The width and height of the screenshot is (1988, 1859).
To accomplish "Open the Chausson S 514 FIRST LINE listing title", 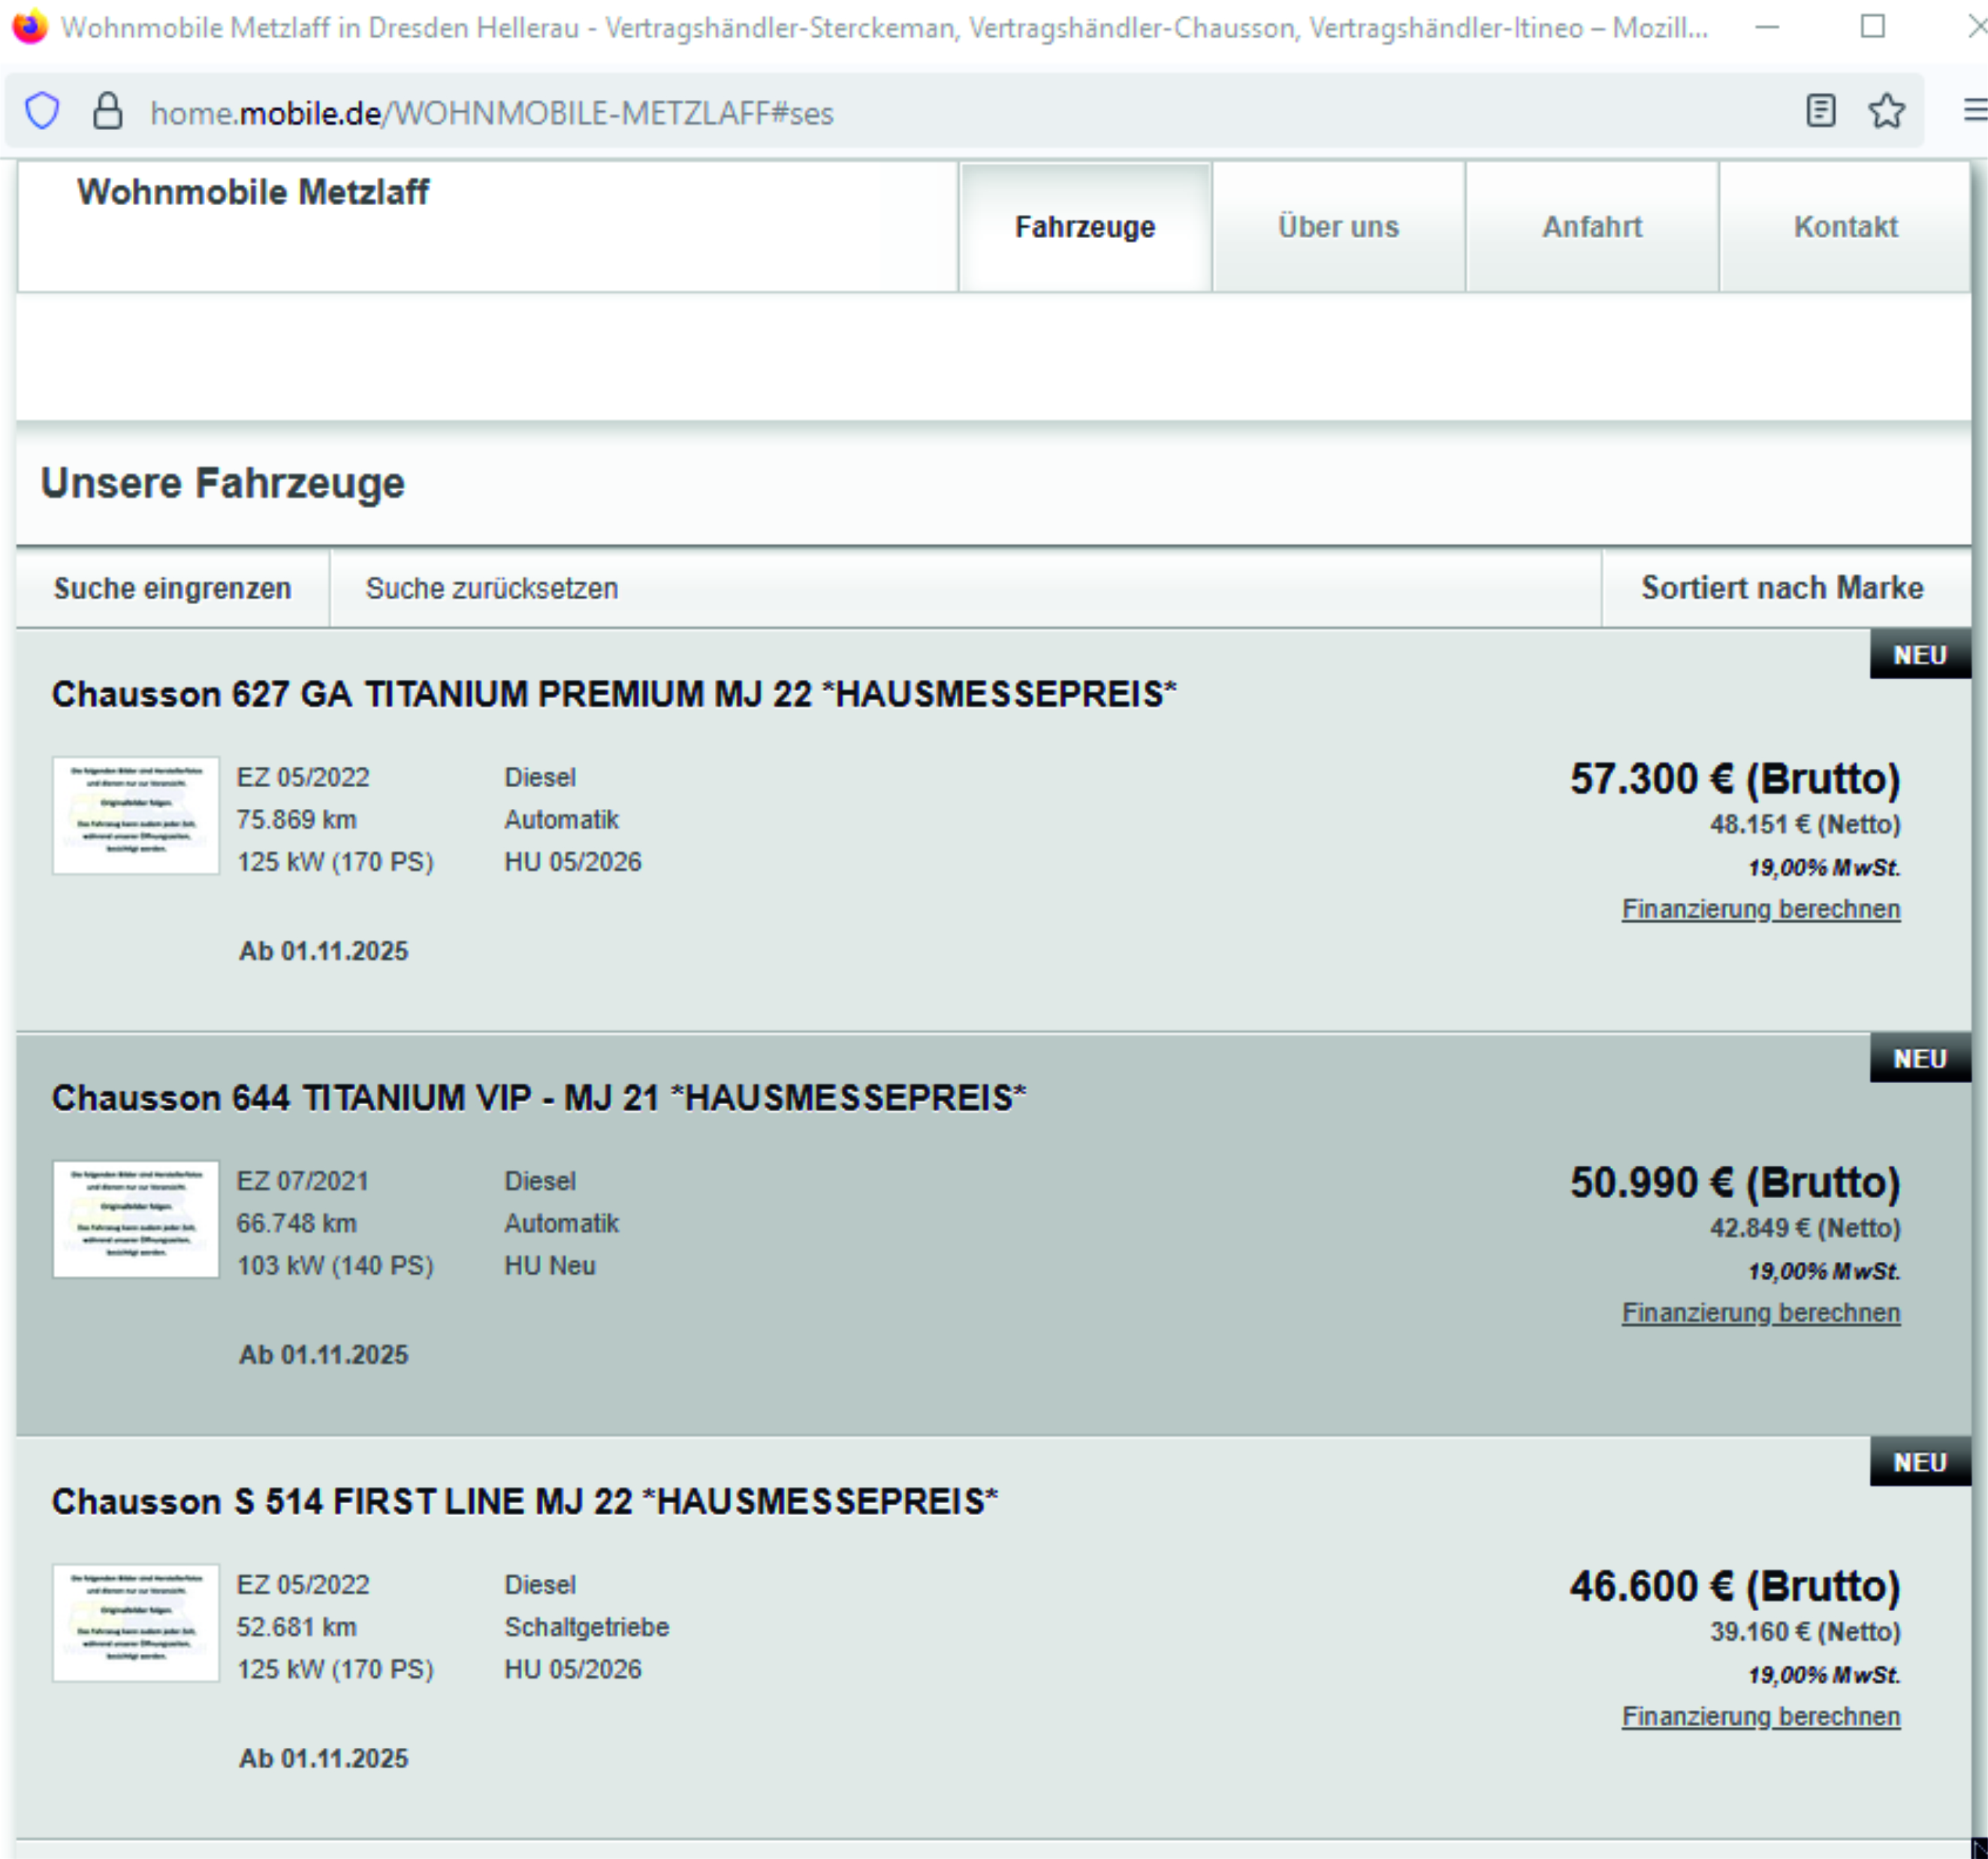I will coord(524,1501).
